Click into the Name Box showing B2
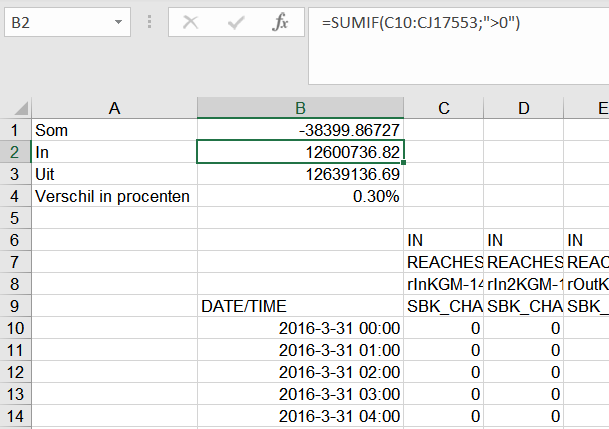This screenshot has width=609, height=429. [x=55, y=22]
